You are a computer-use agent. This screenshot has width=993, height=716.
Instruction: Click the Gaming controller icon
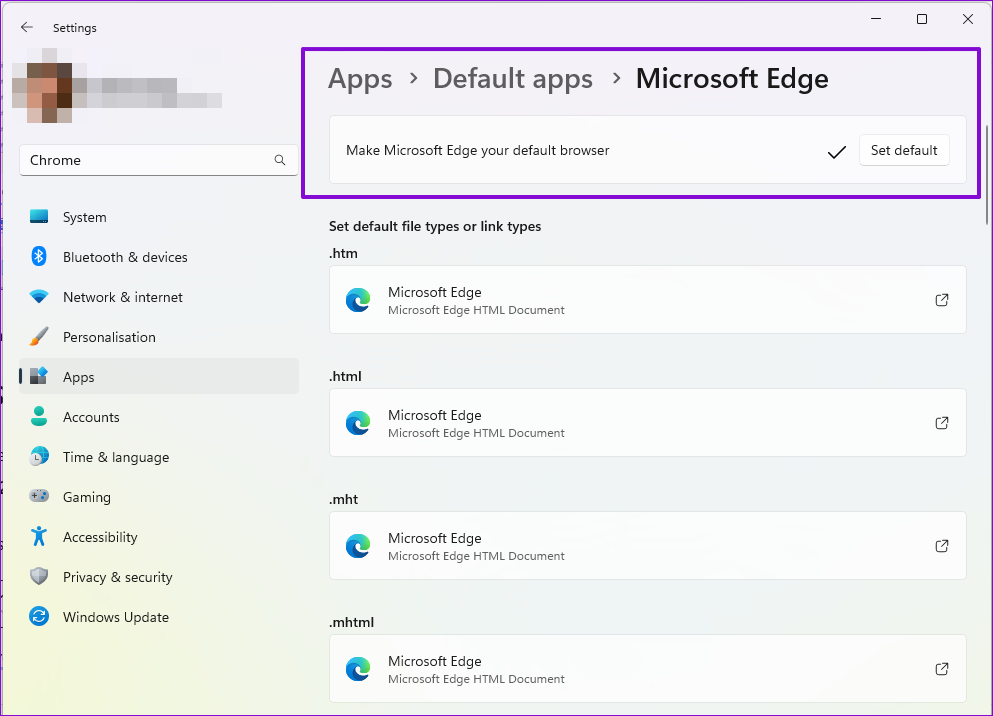point(38,497)
